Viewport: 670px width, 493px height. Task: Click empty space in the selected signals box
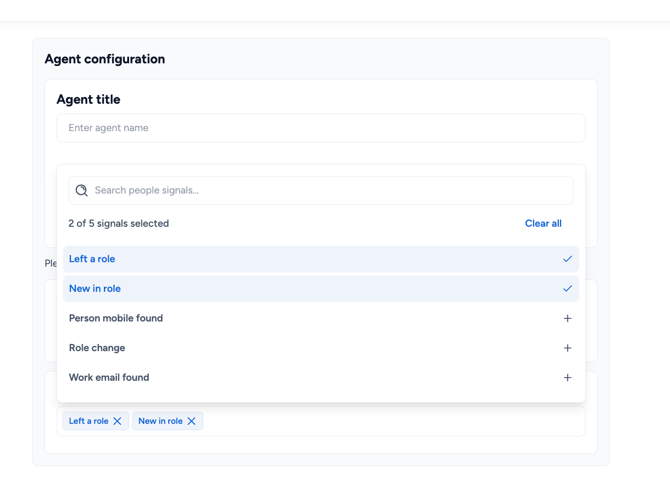pos(400,421)
